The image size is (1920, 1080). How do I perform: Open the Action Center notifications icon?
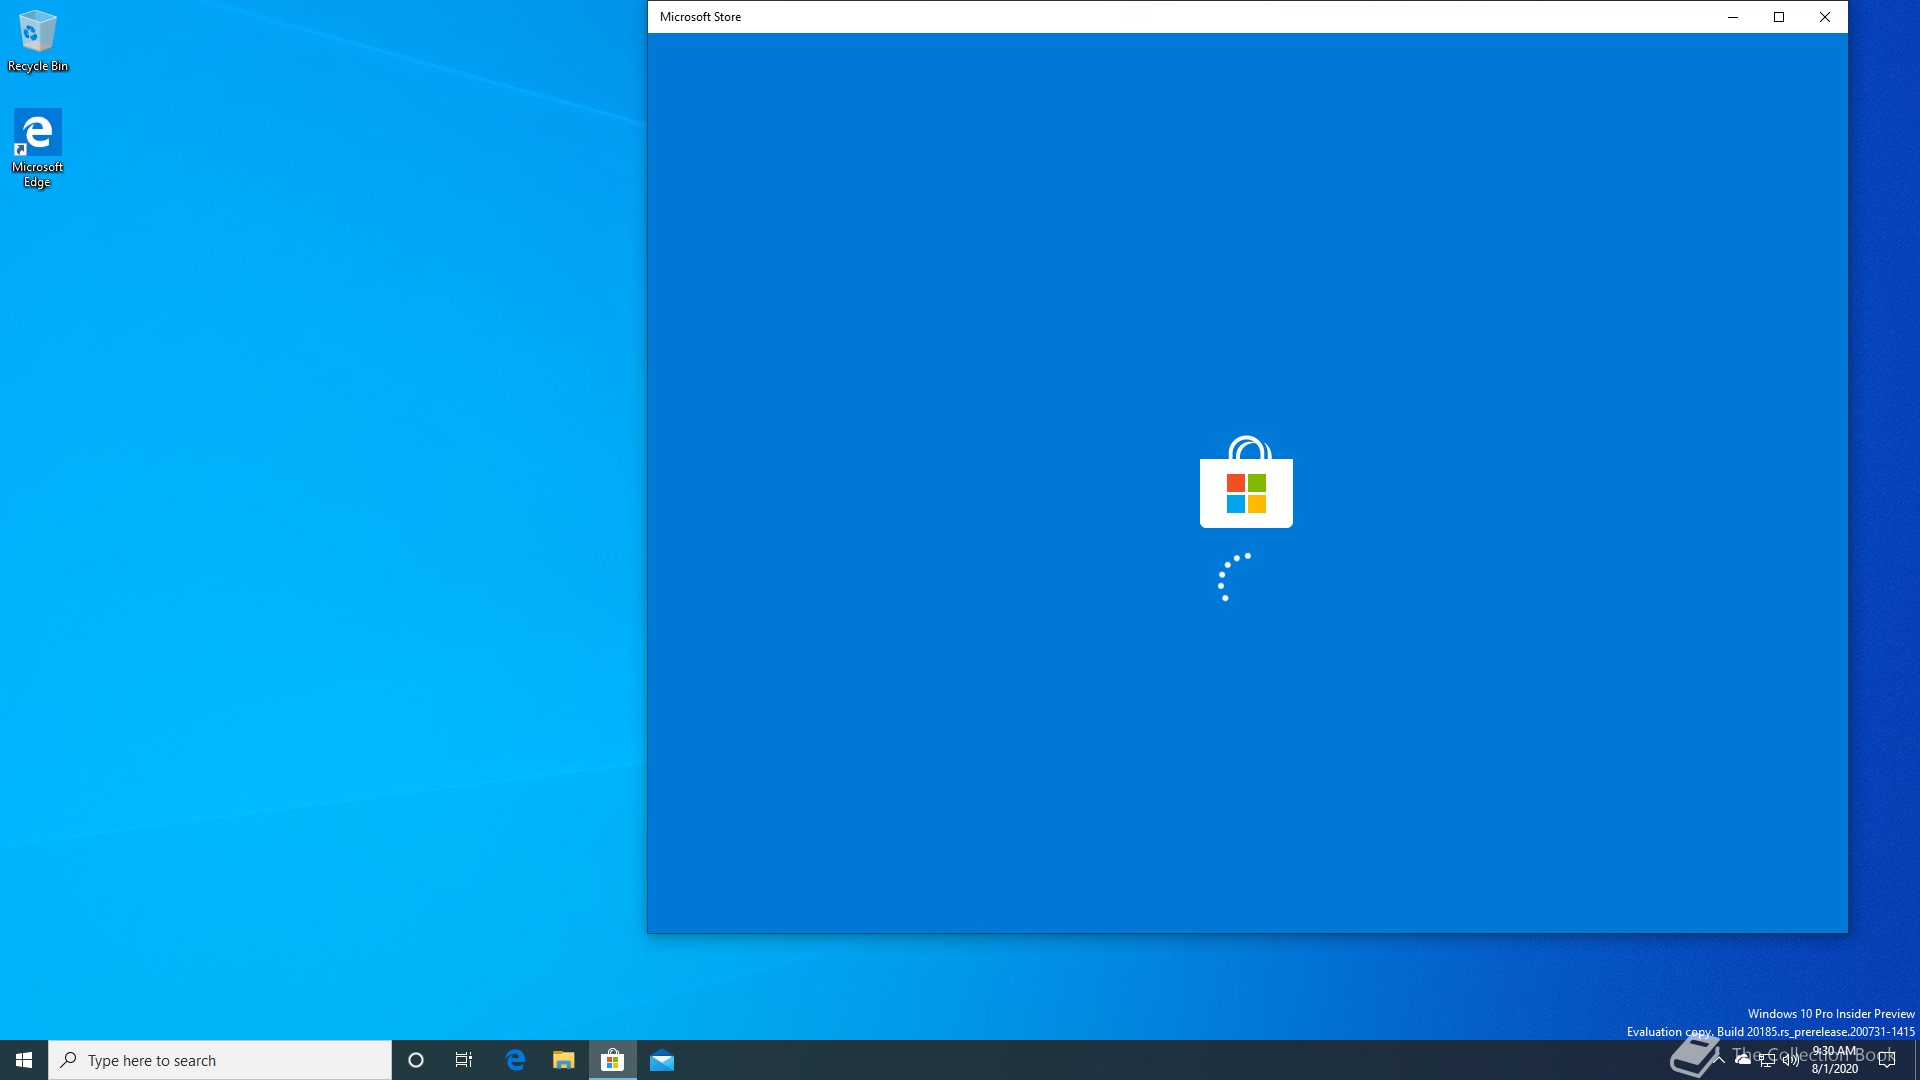(1887, 1060)
